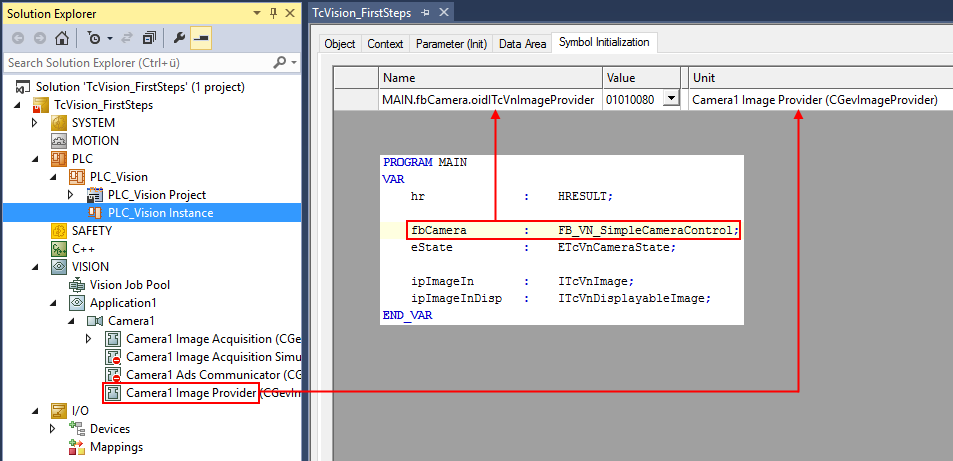
Task: Expand the PLC_Vision Project node
Action: coord(71,195)
